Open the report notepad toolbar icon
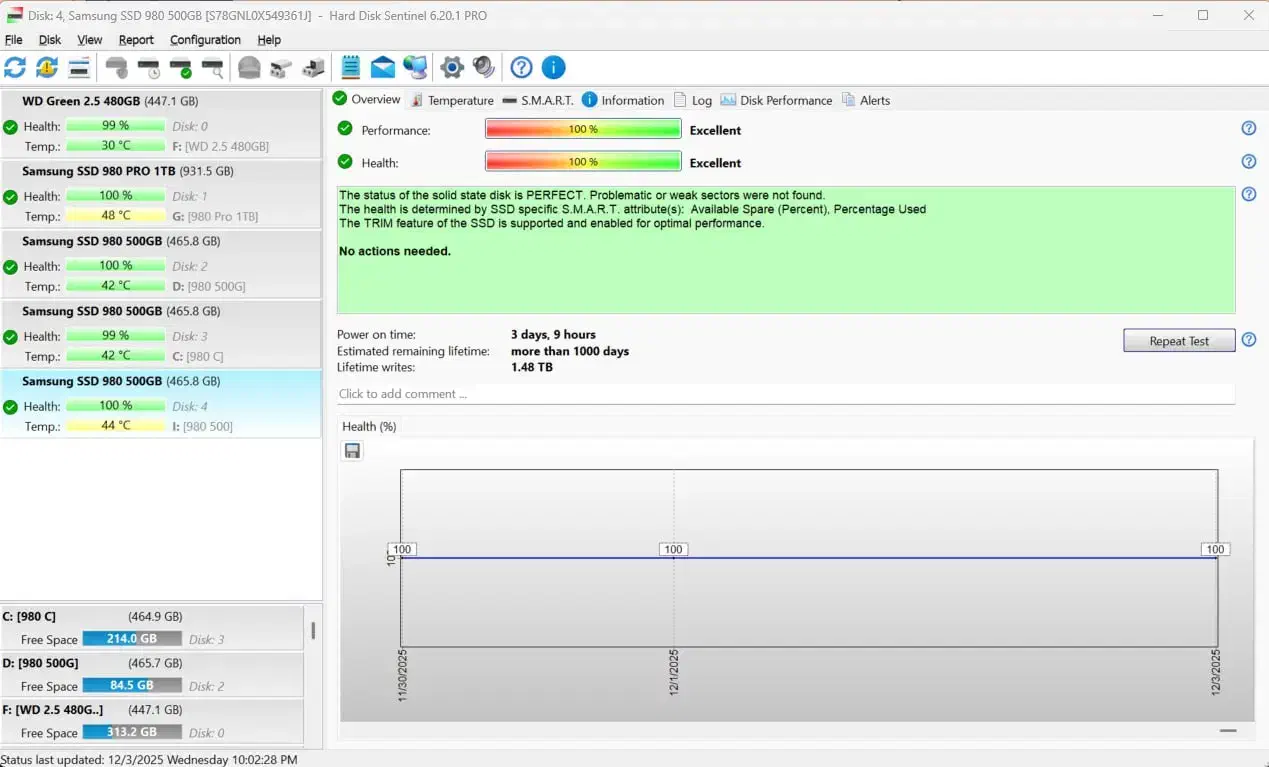Image resolution: width=1269 pixels, height=767 pixels. coord(350,68)
